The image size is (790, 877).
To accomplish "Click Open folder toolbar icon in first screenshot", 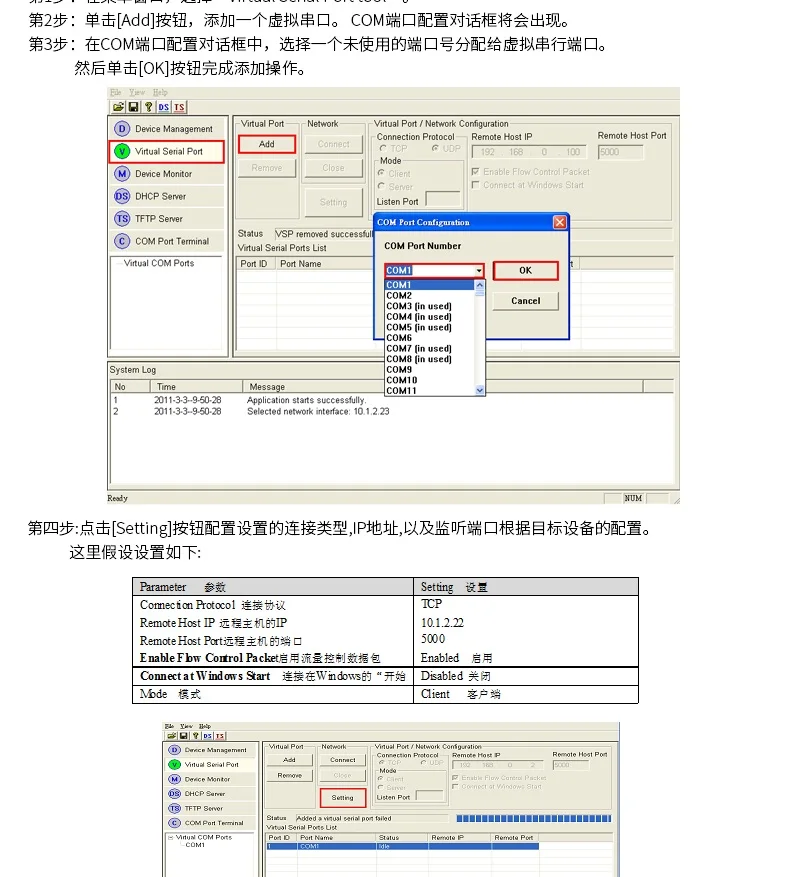I will (118, 107).
